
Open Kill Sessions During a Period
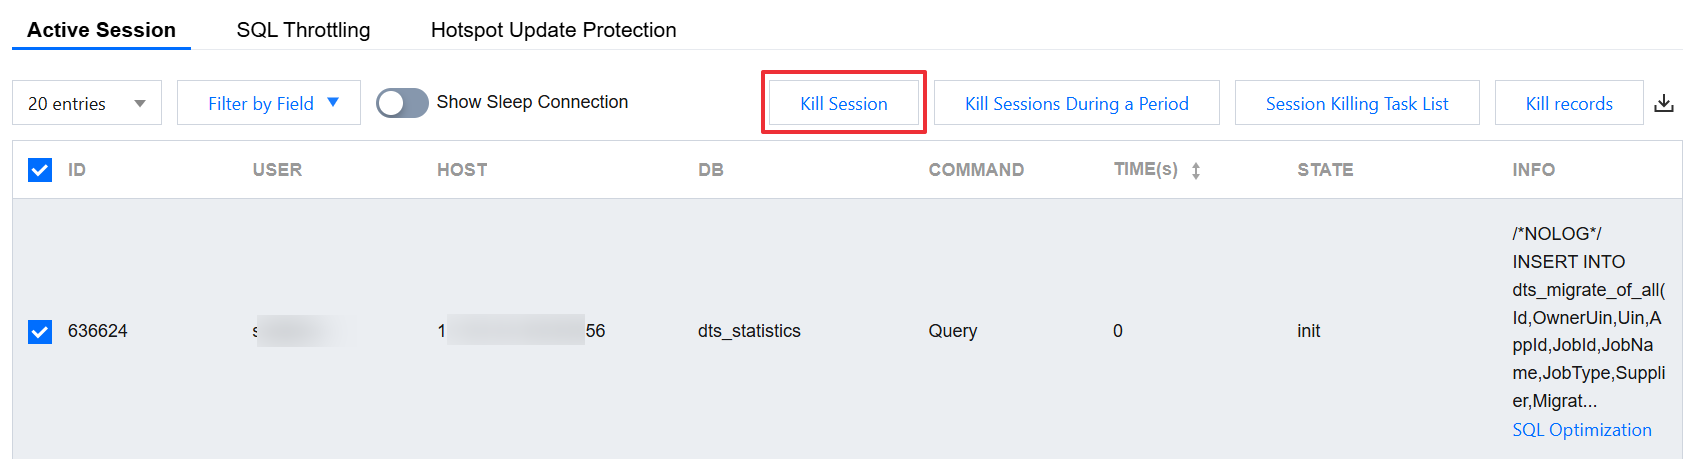[1077, 103]
